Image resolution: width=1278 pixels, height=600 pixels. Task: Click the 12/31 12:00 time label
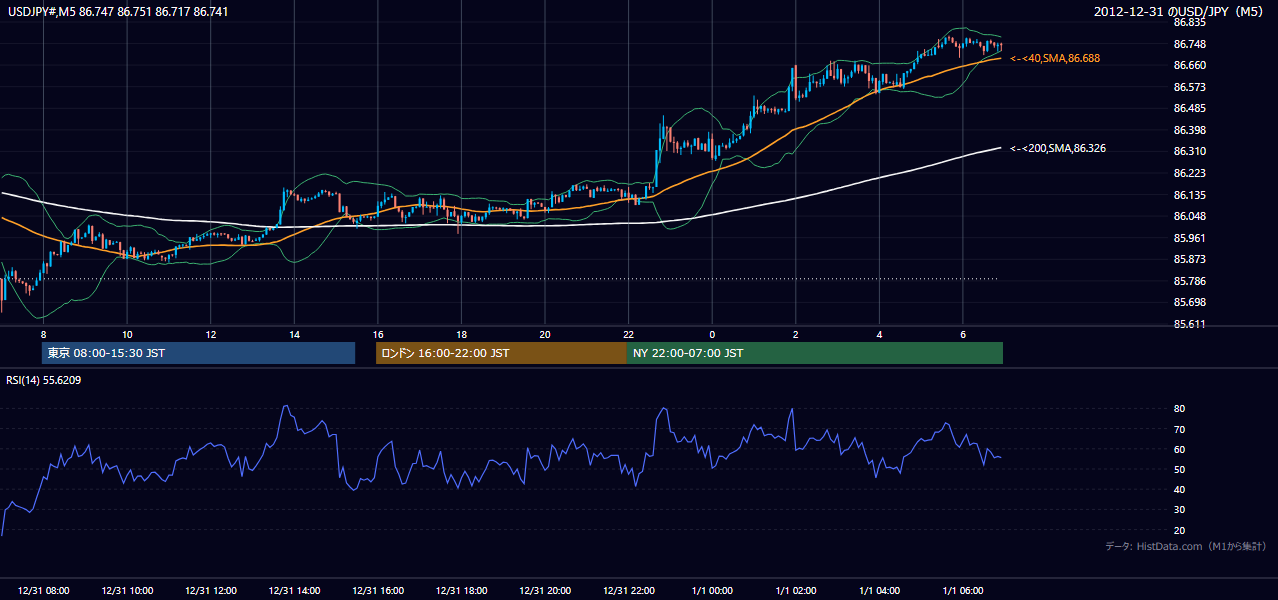[x=210, y=591]
